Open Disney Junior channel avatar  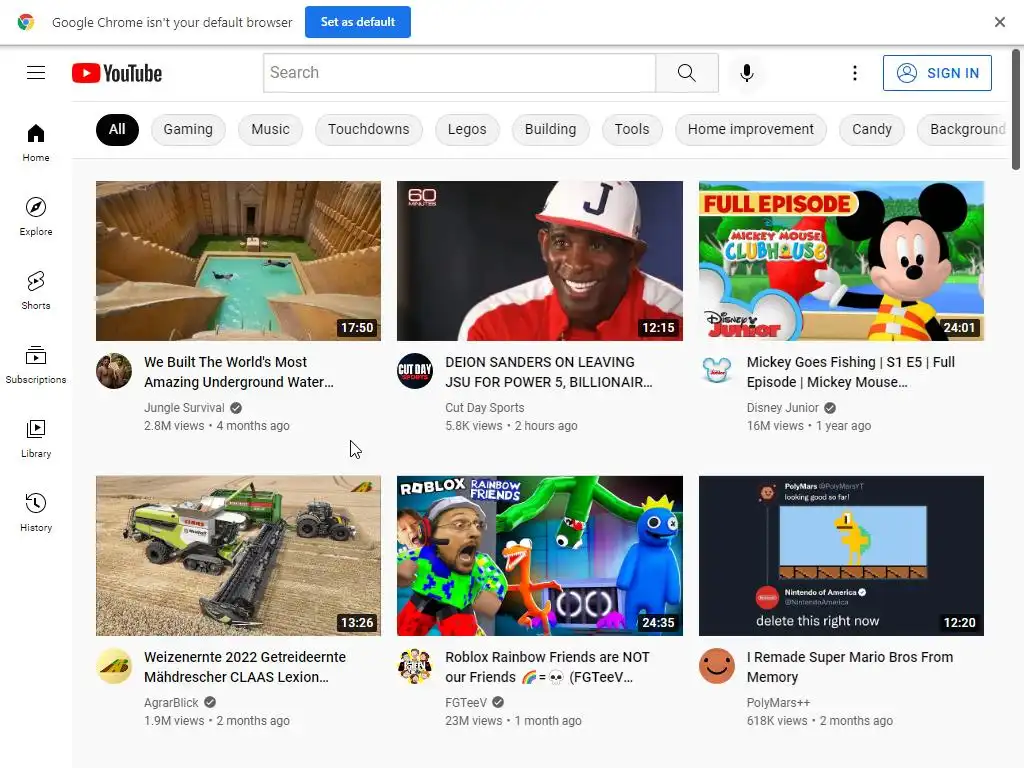coord(717,371)
